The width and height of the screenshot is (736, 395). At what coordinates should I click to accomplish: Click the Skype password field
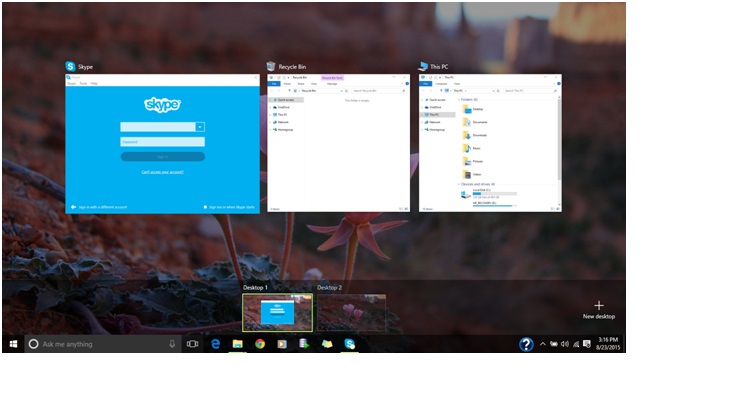(162, 142)
